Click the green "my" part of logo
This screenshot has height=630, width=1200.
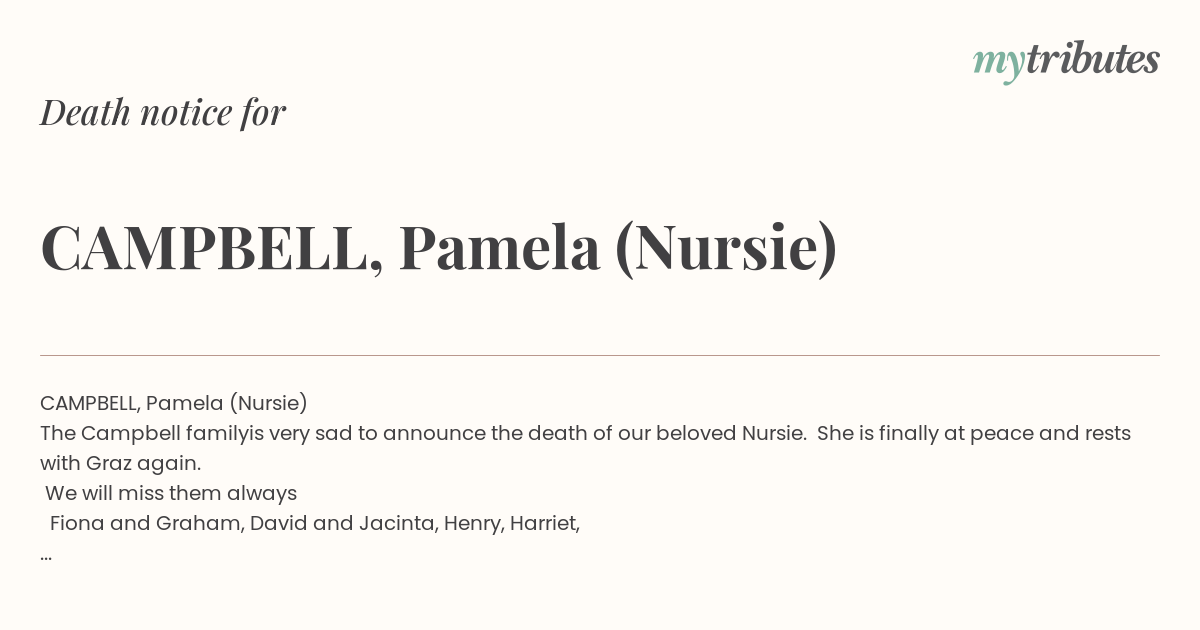click(998, 64)
